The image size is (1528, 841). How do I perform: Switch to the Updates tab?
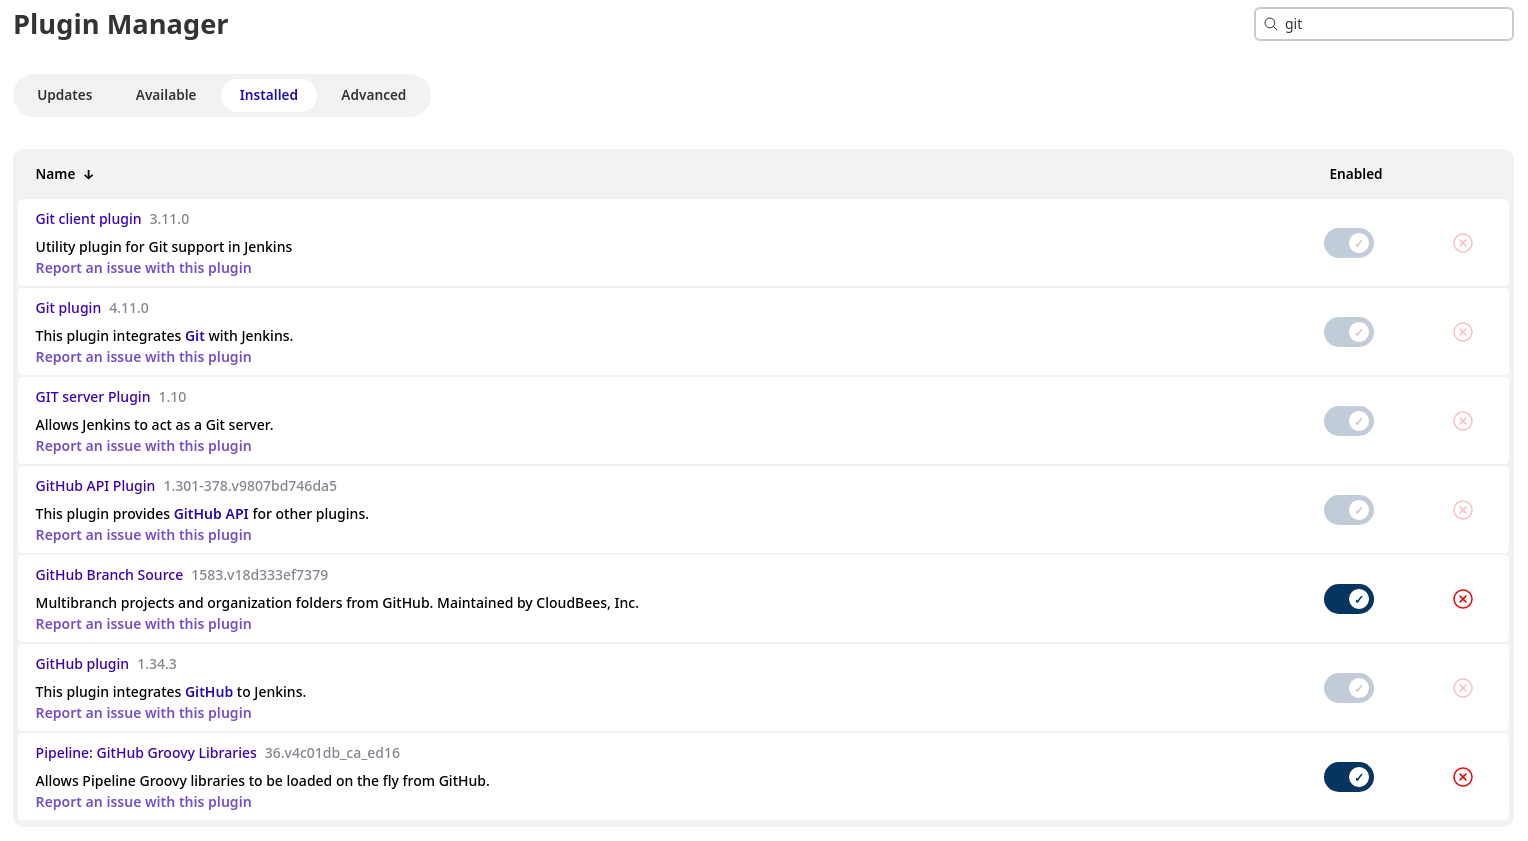click(65, 94)
